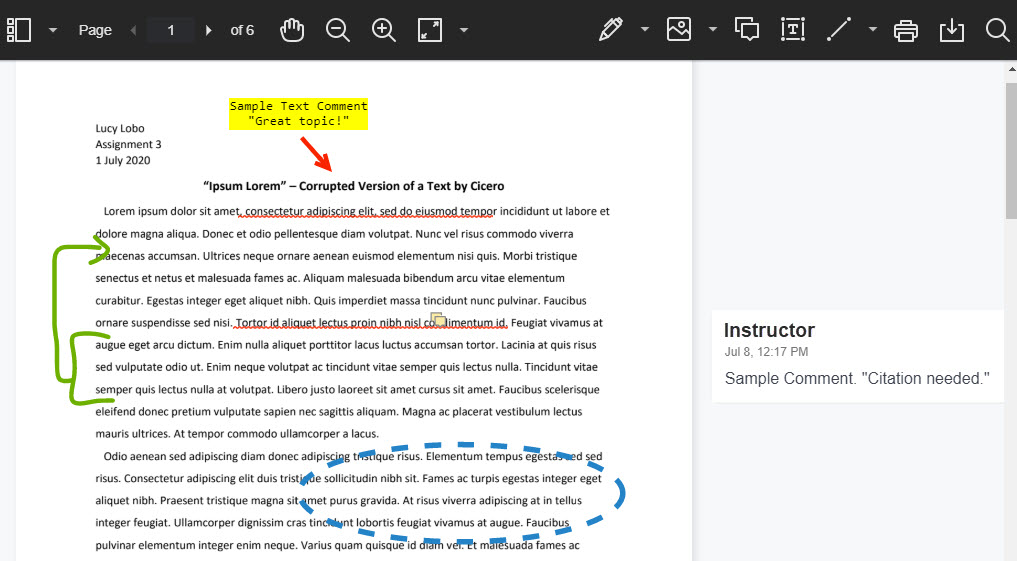This screenshot has height=561, width=1017.
Task: Select the line drawing tool
Action: (839, 30)
